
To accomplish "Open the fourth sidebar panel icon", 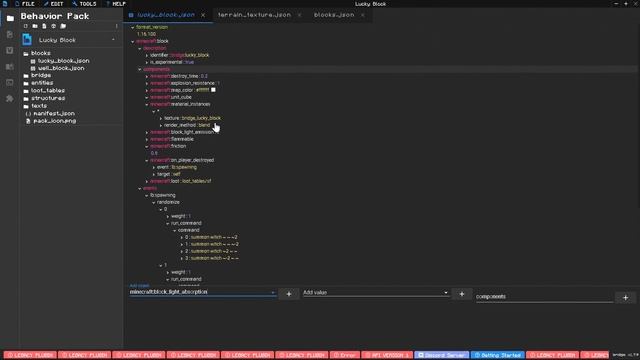I will pyautogui.click(x=10, y=66).
